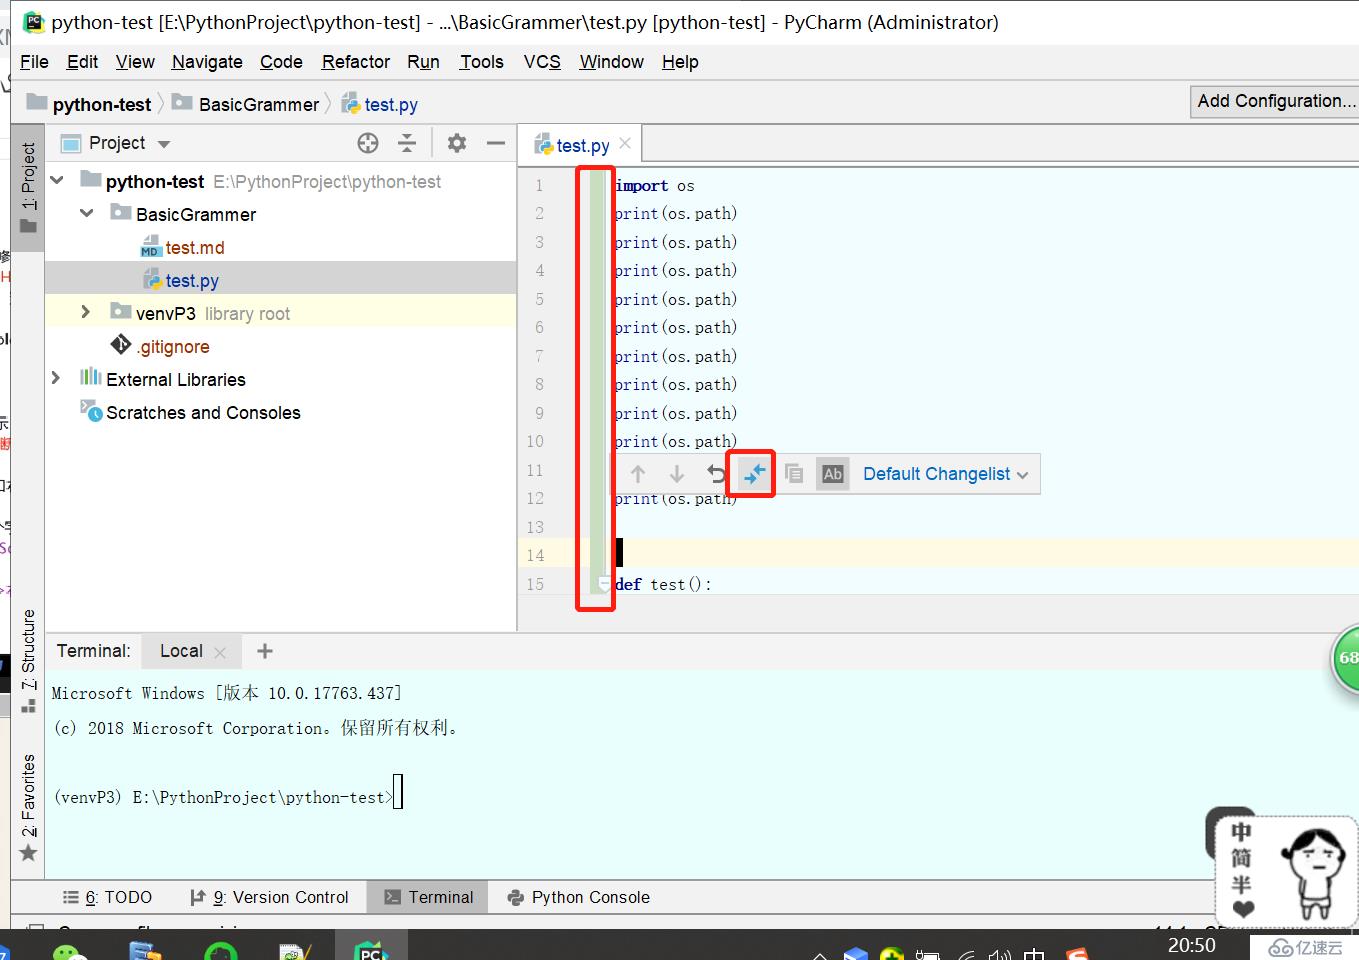Screen dimensions: 1359x960
Task: Click line number 14 in gutter
Action: point(535,555)
